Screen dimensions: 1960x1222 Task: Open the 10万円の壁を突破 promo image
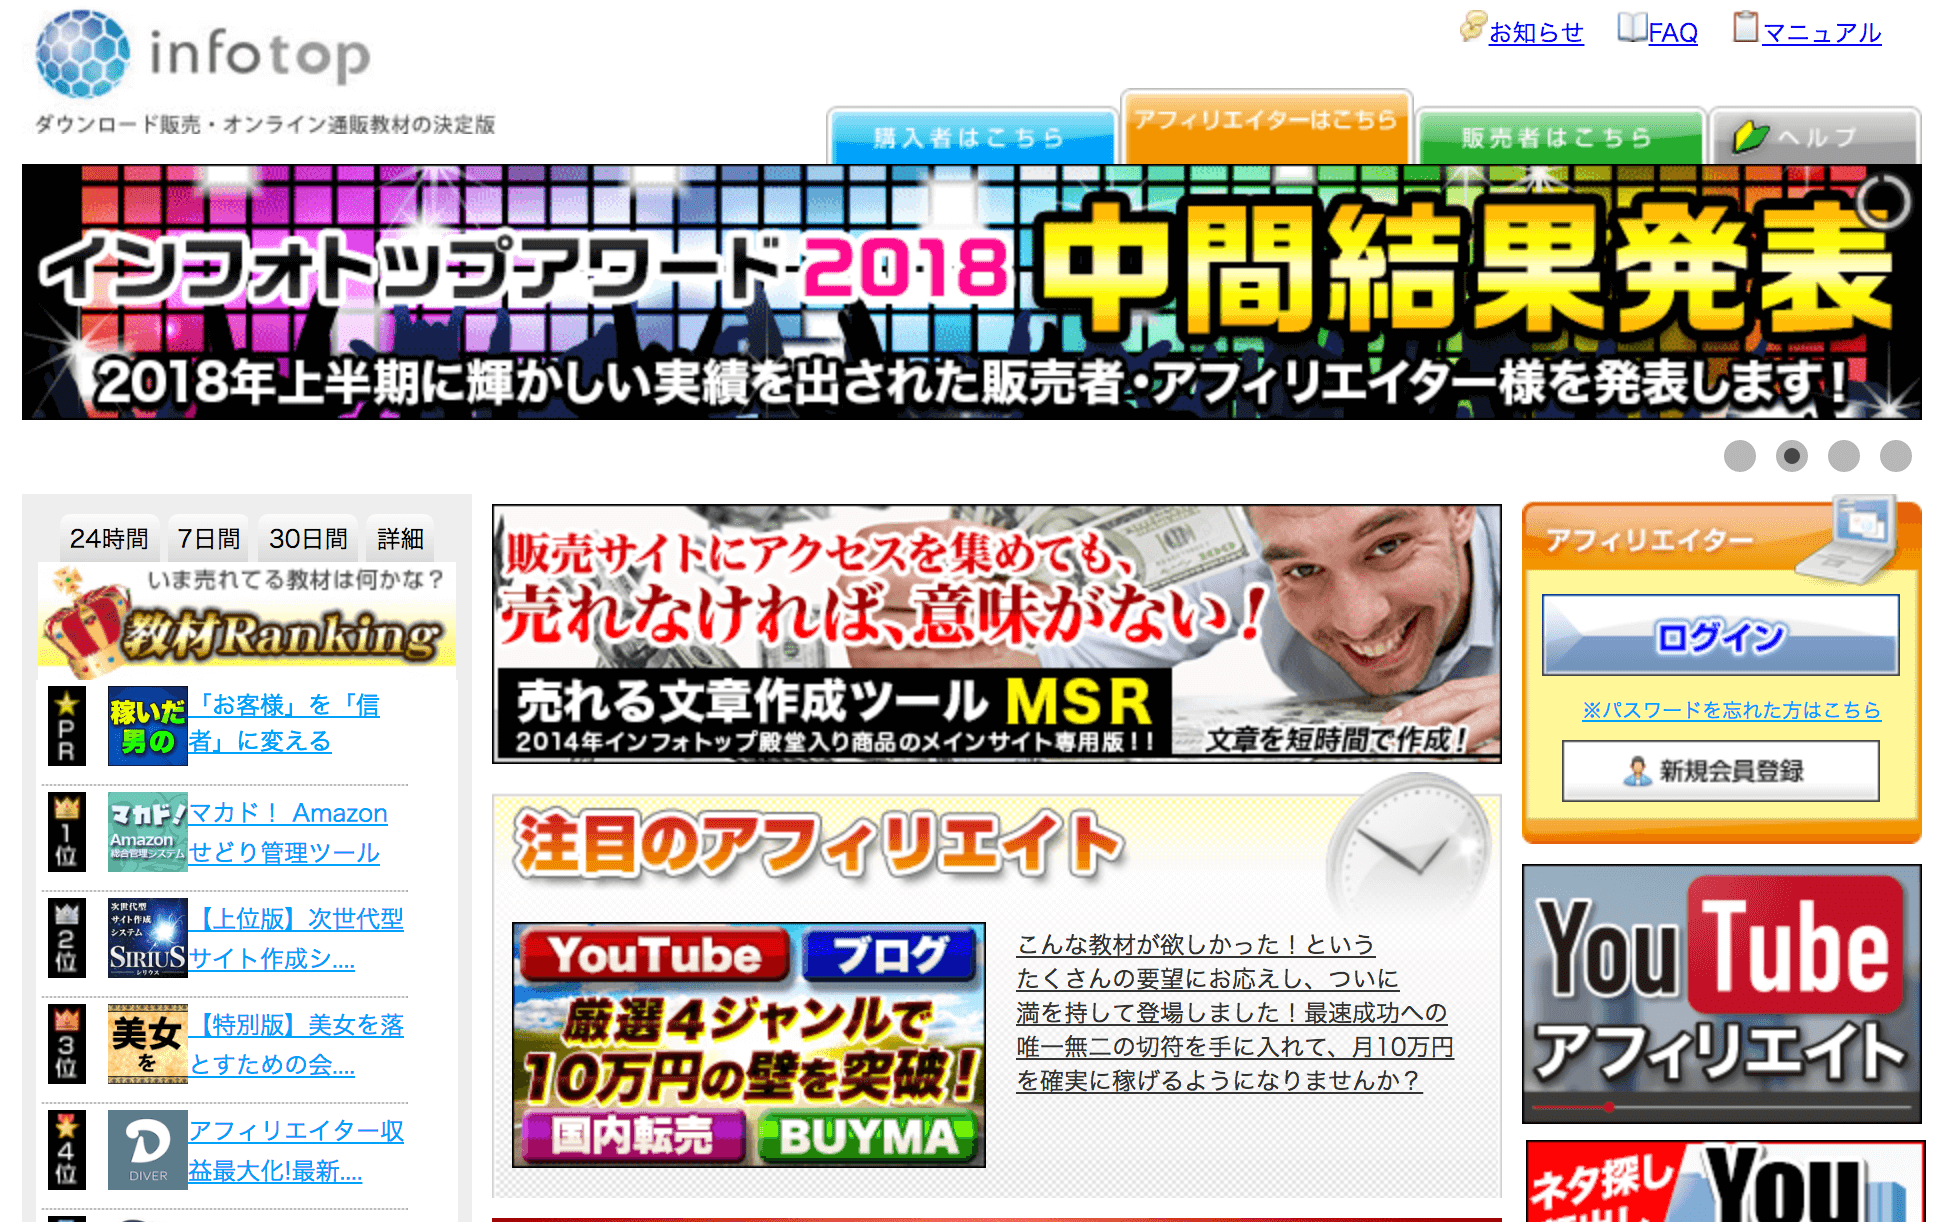[x=749, y=1045]
